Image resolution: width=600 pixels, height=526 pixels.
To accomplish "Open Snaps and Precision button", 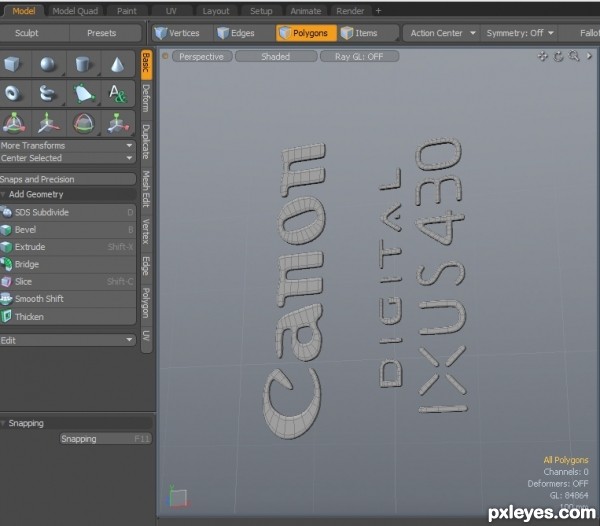I will click(67, 179).
